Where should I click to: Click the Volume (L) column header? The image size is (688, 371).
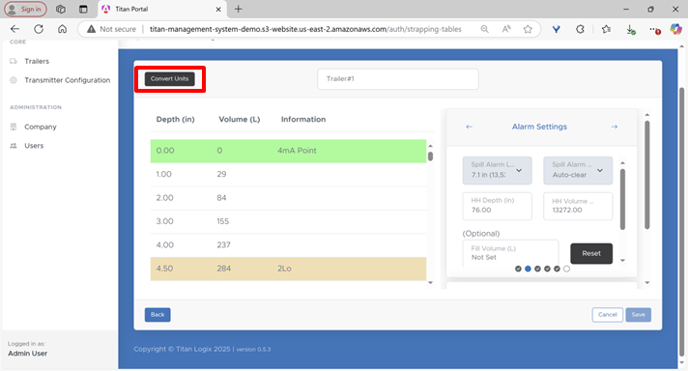(239, 119)
